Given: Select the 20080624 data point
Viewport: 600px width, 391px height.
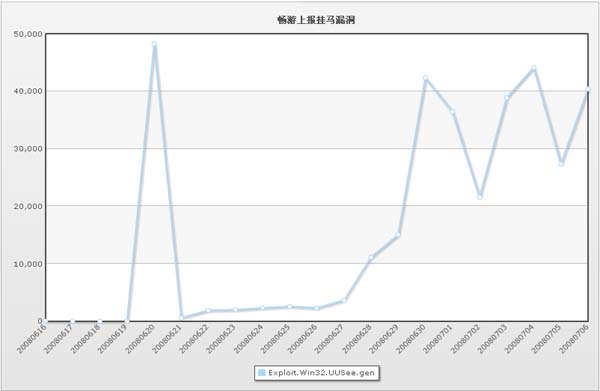Looking at the screenshot, I should 262,308.
